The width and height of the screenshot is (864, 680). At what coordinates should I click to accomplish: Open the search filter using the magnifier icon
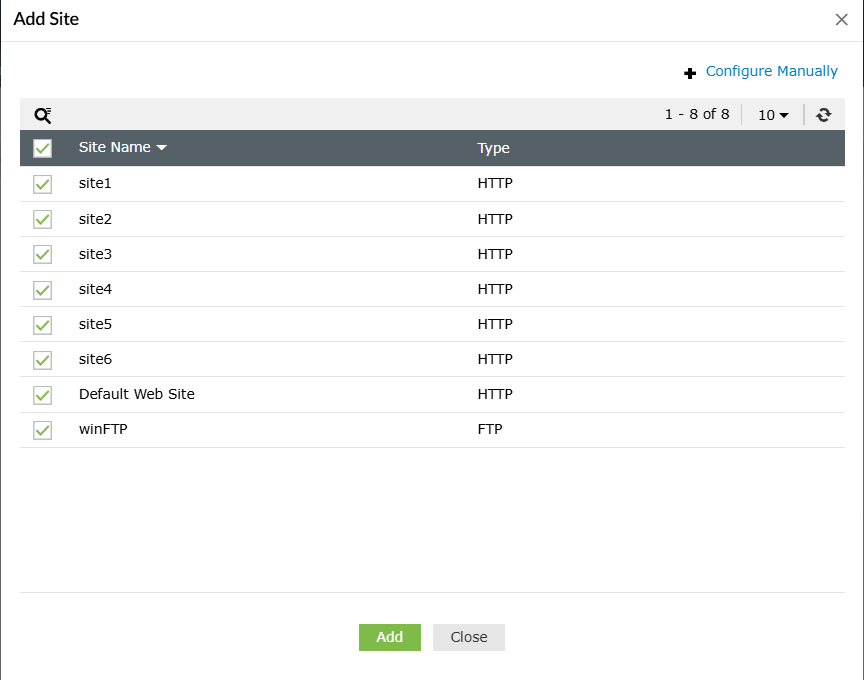click(42, 115)
